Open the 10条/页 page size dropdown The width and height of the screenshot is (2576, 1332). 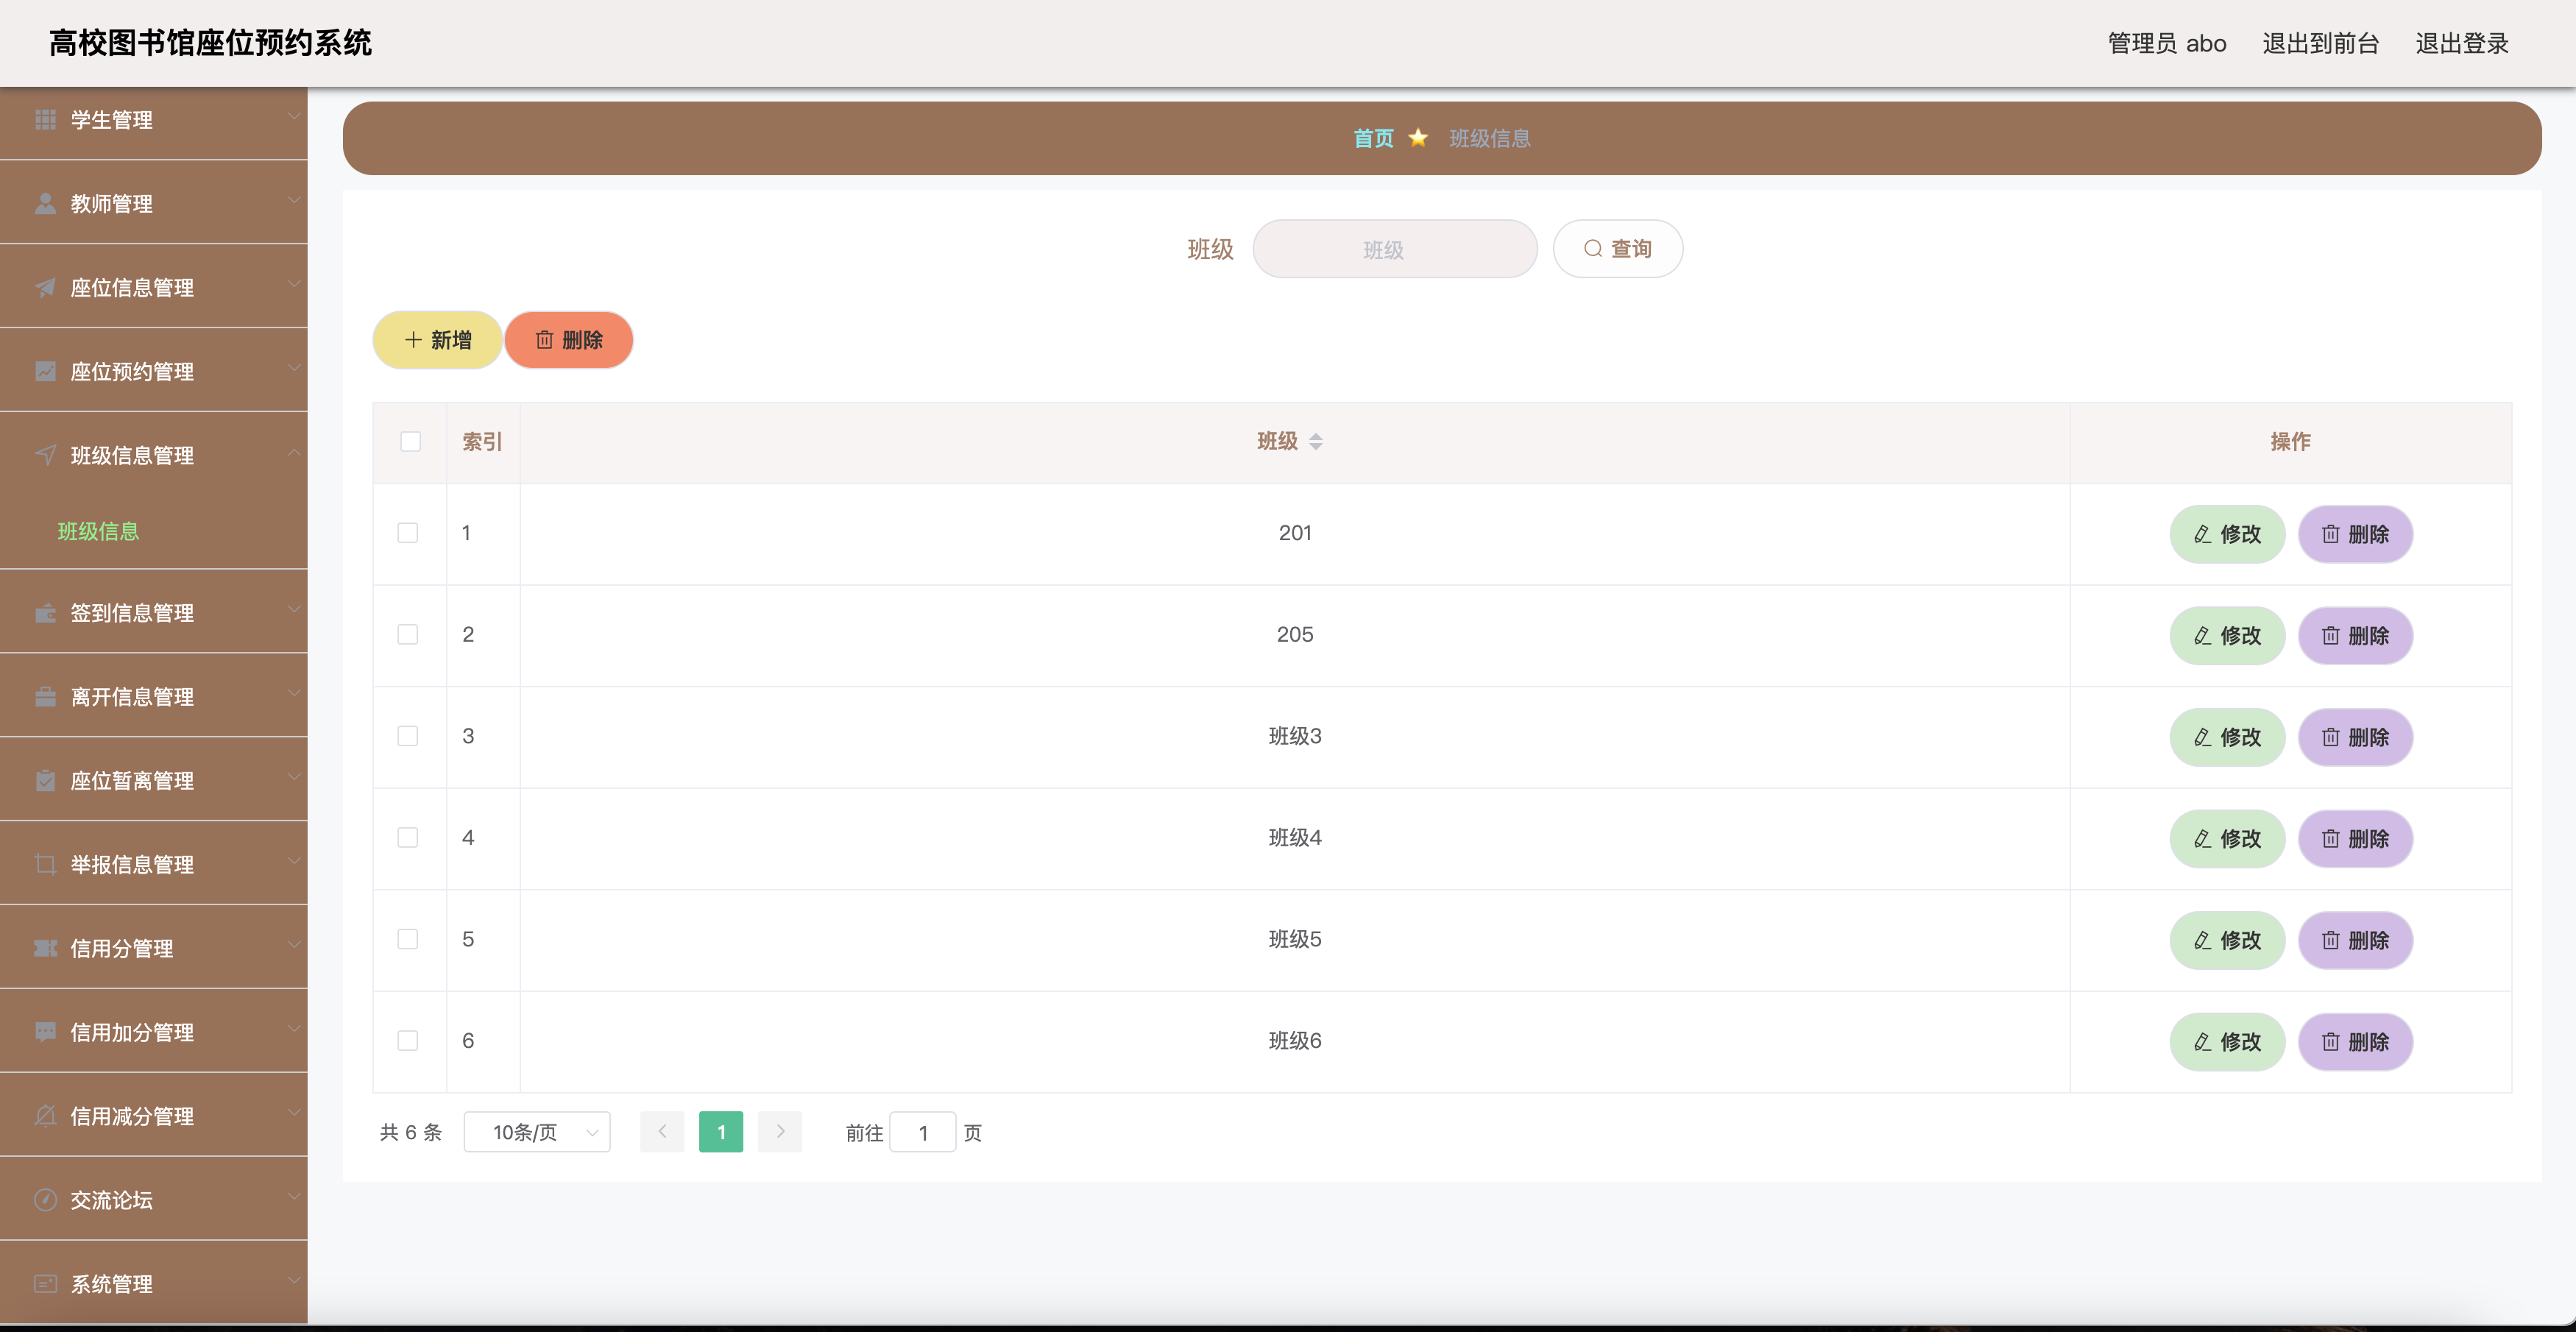coord(537,1133)
